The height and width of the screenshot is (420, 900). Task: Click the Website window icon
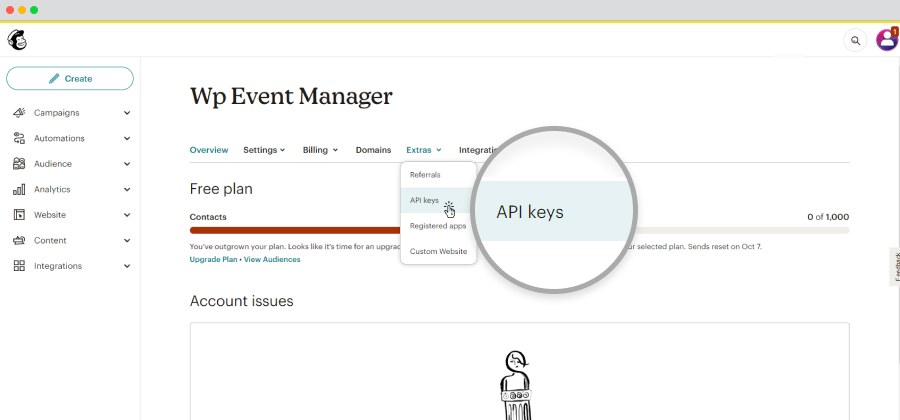(19, 215)
